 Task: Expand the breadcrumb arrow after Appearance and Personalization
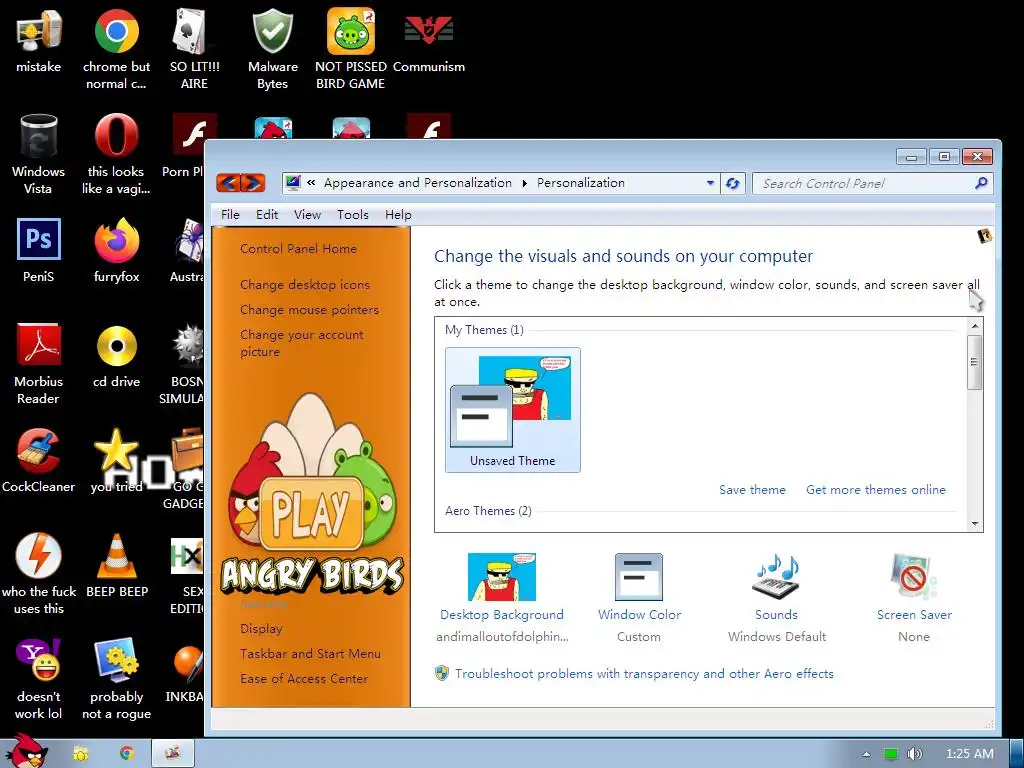tap(524, 184)
